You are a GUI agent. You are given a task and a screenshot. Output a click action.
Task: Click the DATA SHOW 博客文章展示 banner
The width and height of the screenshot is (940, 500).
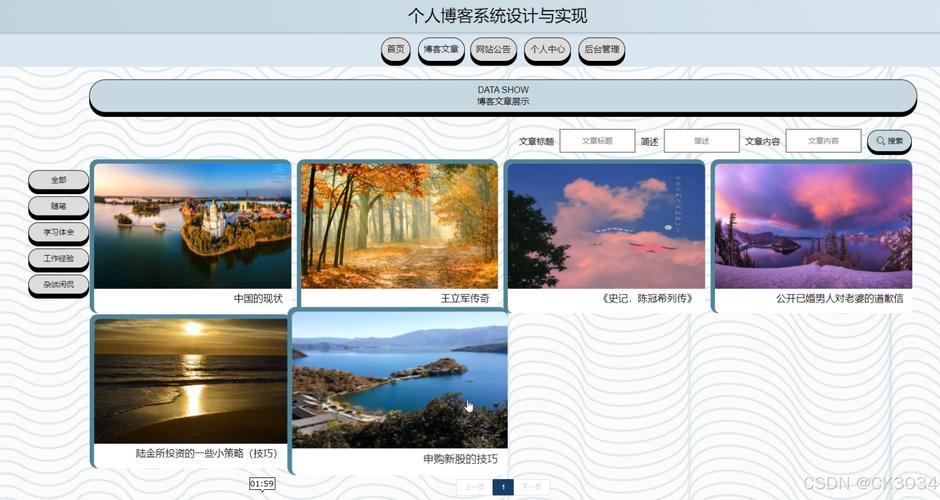pyautogui.click(x=503, y=96)
